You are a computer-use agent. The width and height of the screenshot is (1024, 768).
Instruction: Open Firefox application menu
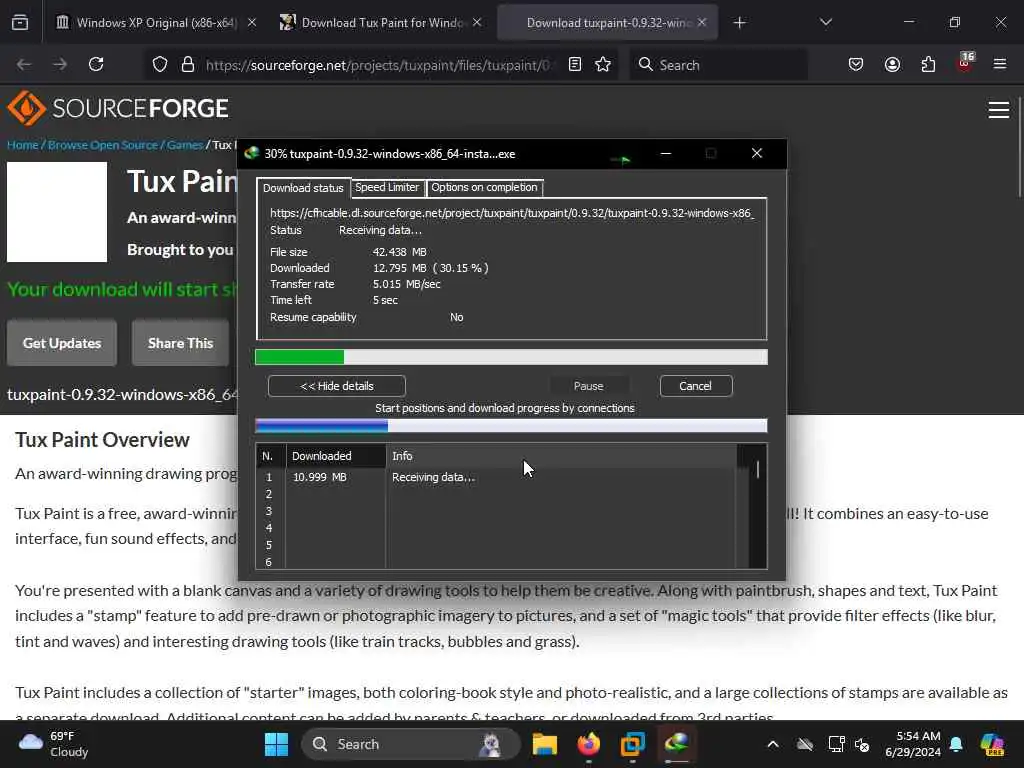1000,65
